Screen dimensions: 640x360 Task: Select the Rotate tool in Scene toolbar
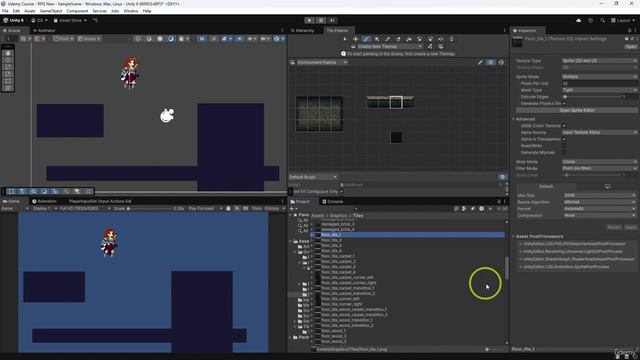click(8, 67)
